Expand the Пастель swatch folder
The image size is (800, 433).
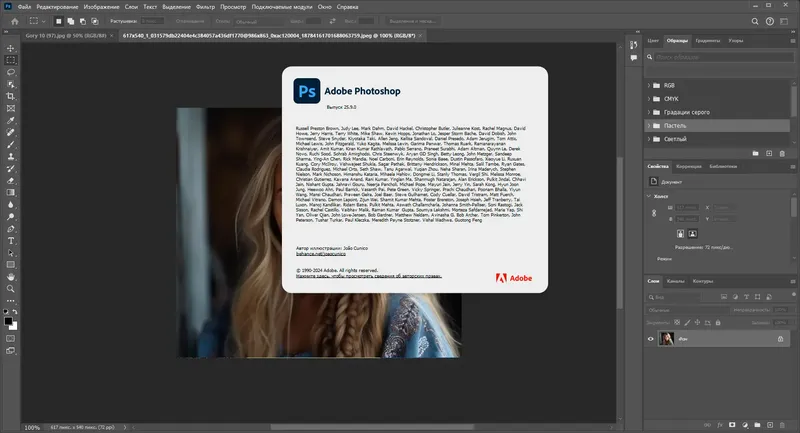click(x=649, y=125)
